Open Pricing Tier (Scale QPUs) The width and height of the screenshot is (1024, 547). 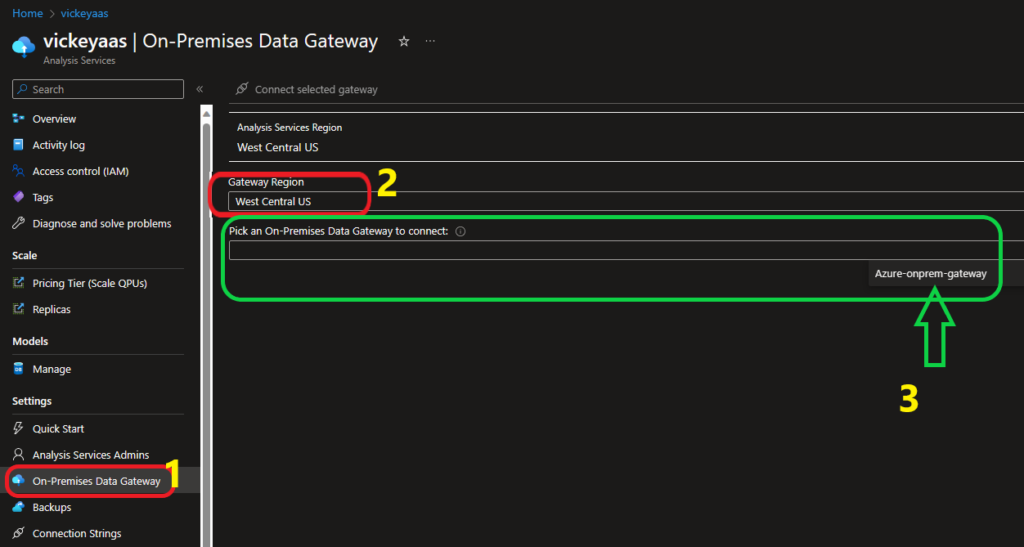click(x=89, y=283)
